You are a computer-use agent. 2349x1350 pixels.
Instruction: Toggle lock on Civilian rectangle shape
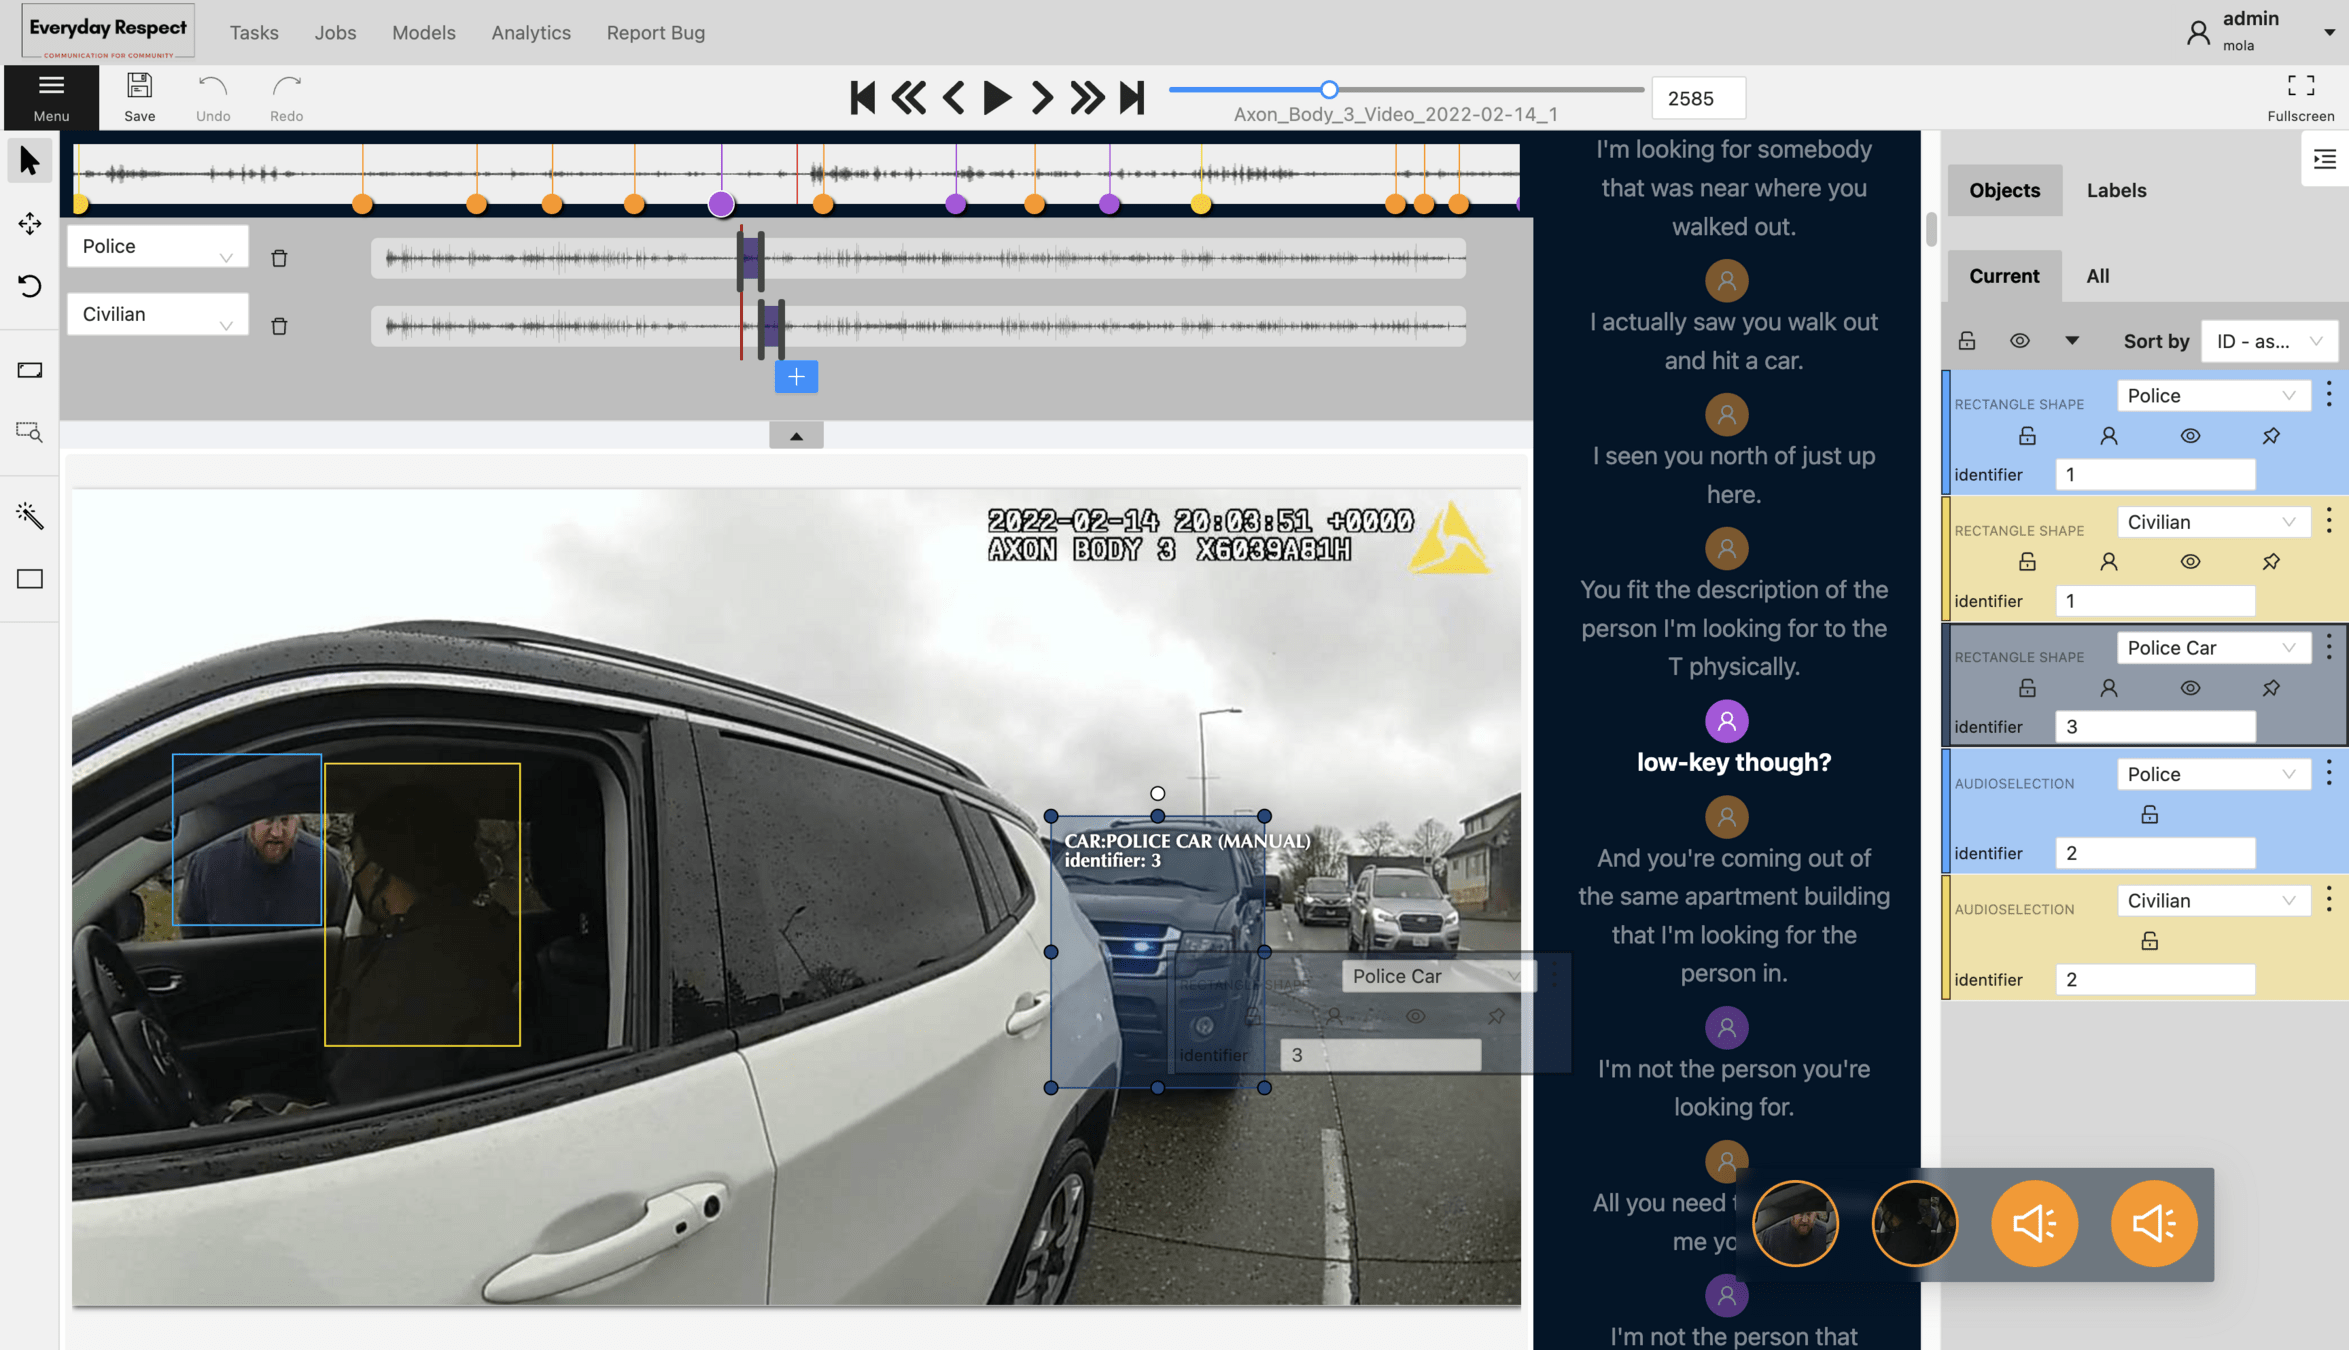pos(2027,562)
